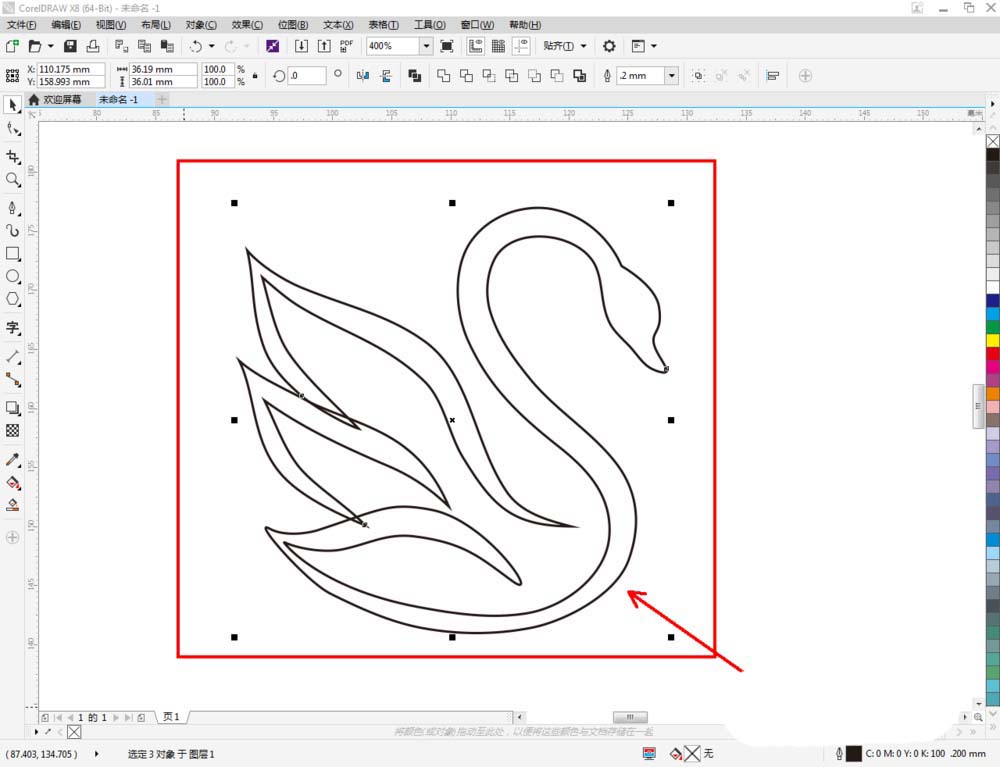Open Options via the gear button
The image size is (1000, 767).
point(609,46)
